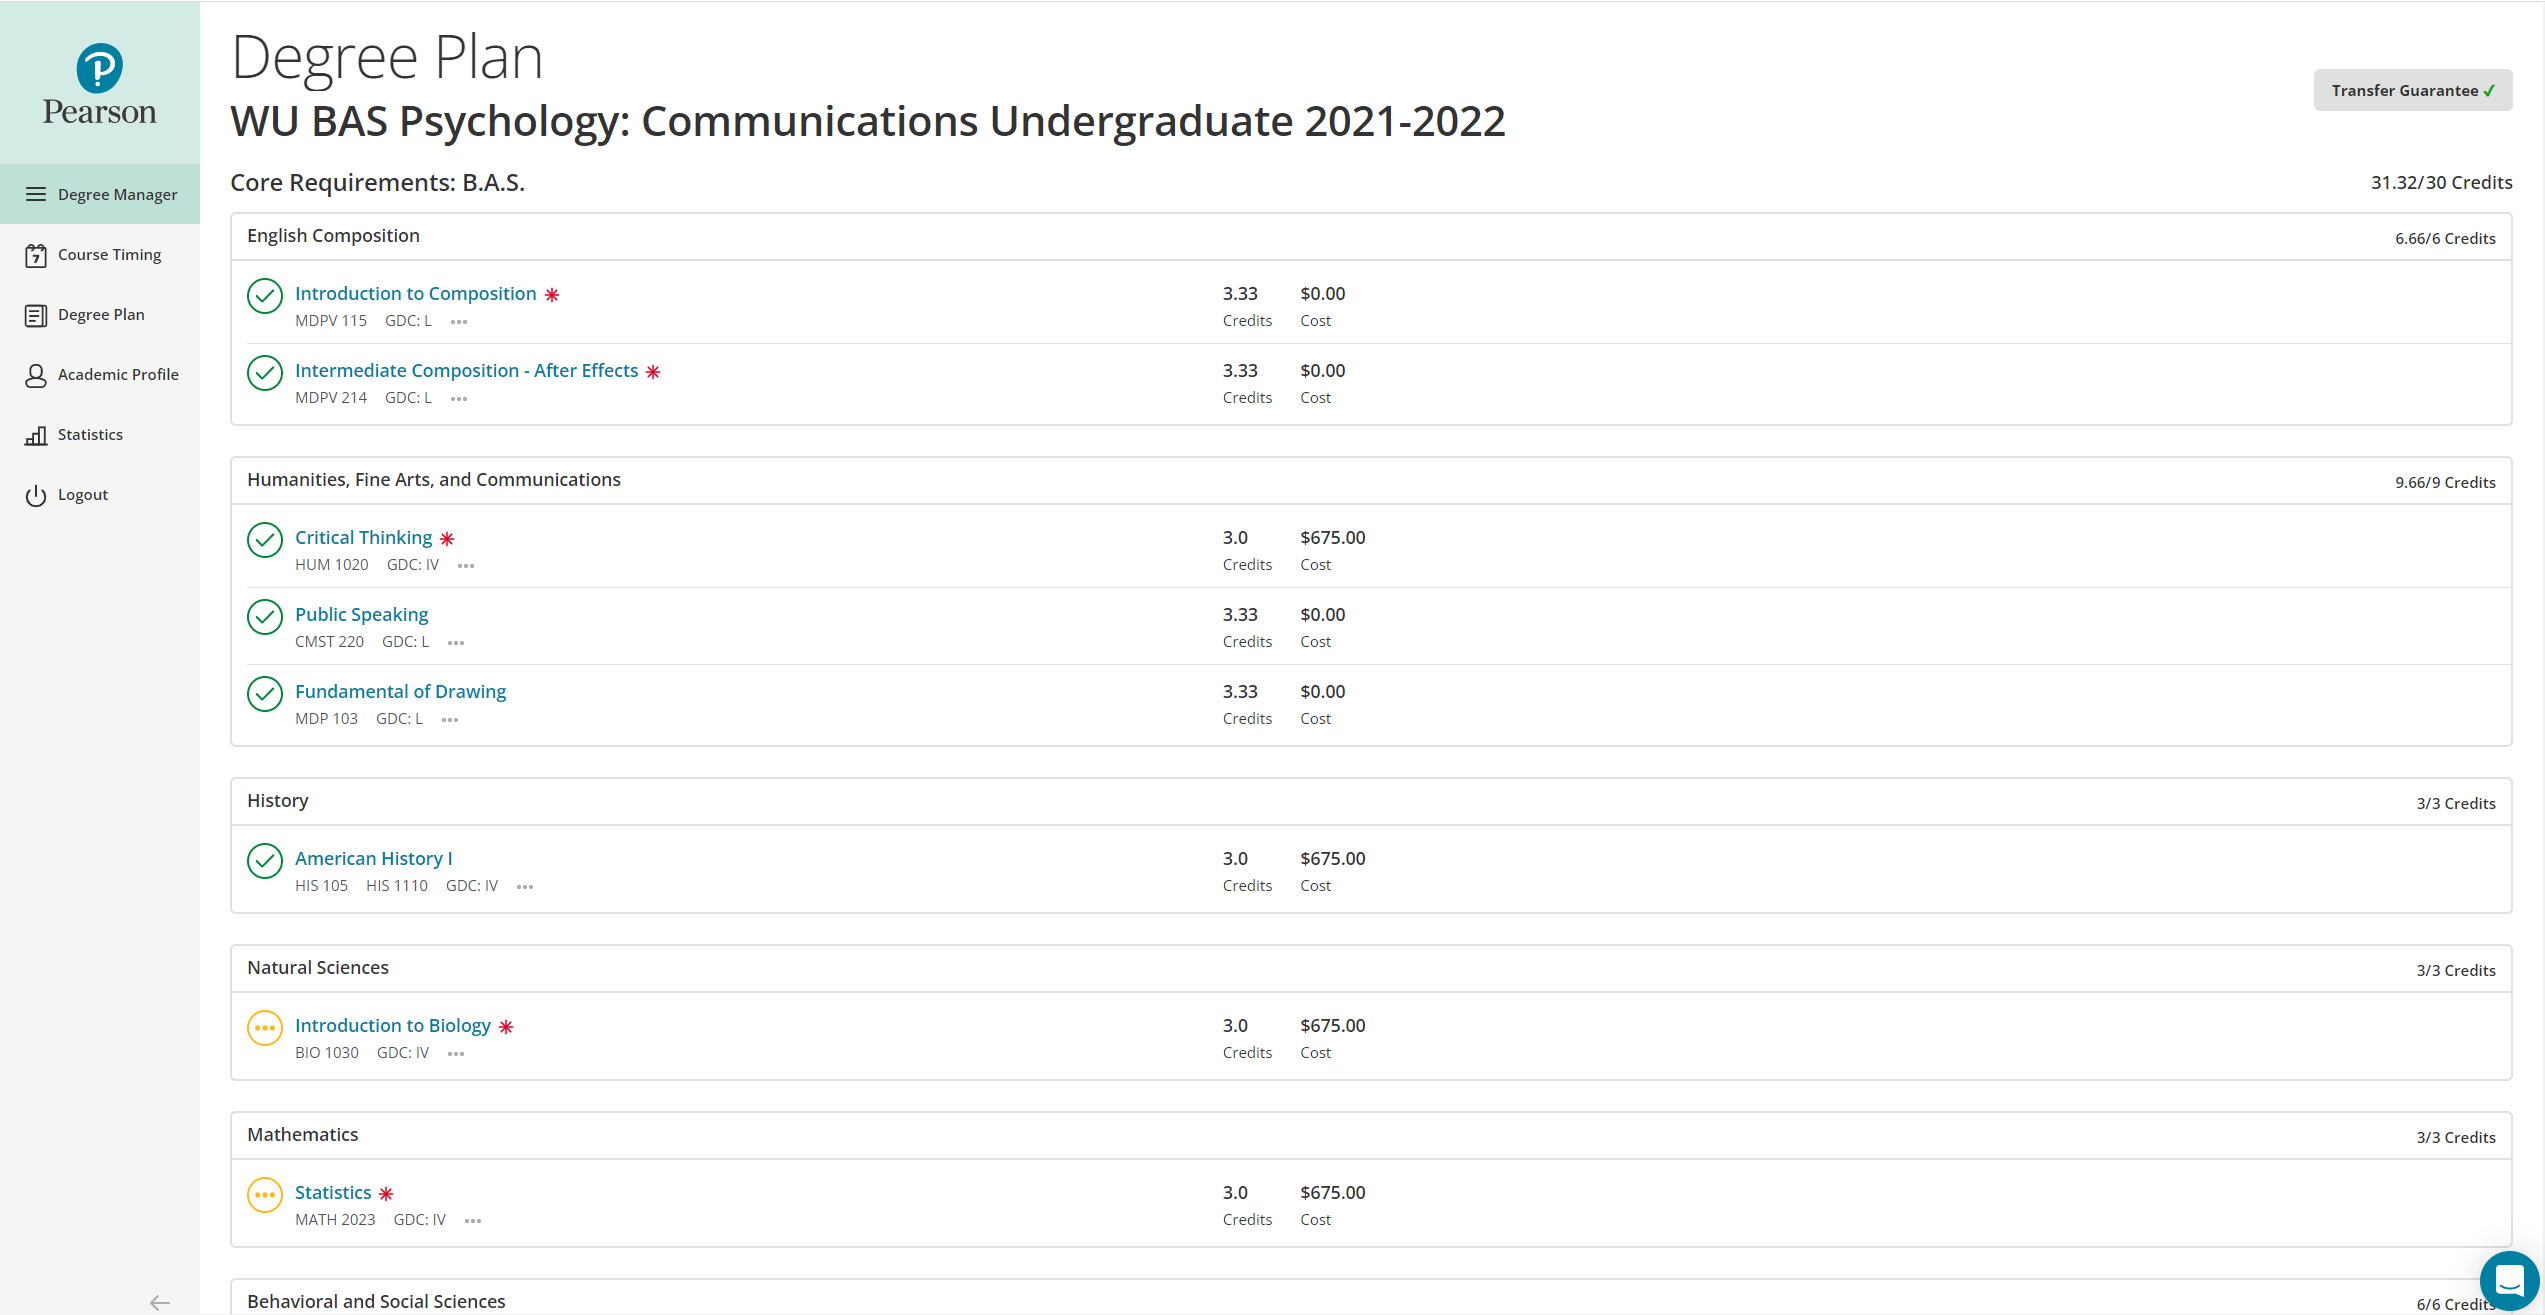The width and height of the screenshot is (2545, 1315).
Task: Select Degree Plan in the sidebar
Action: tap(101, 315)
